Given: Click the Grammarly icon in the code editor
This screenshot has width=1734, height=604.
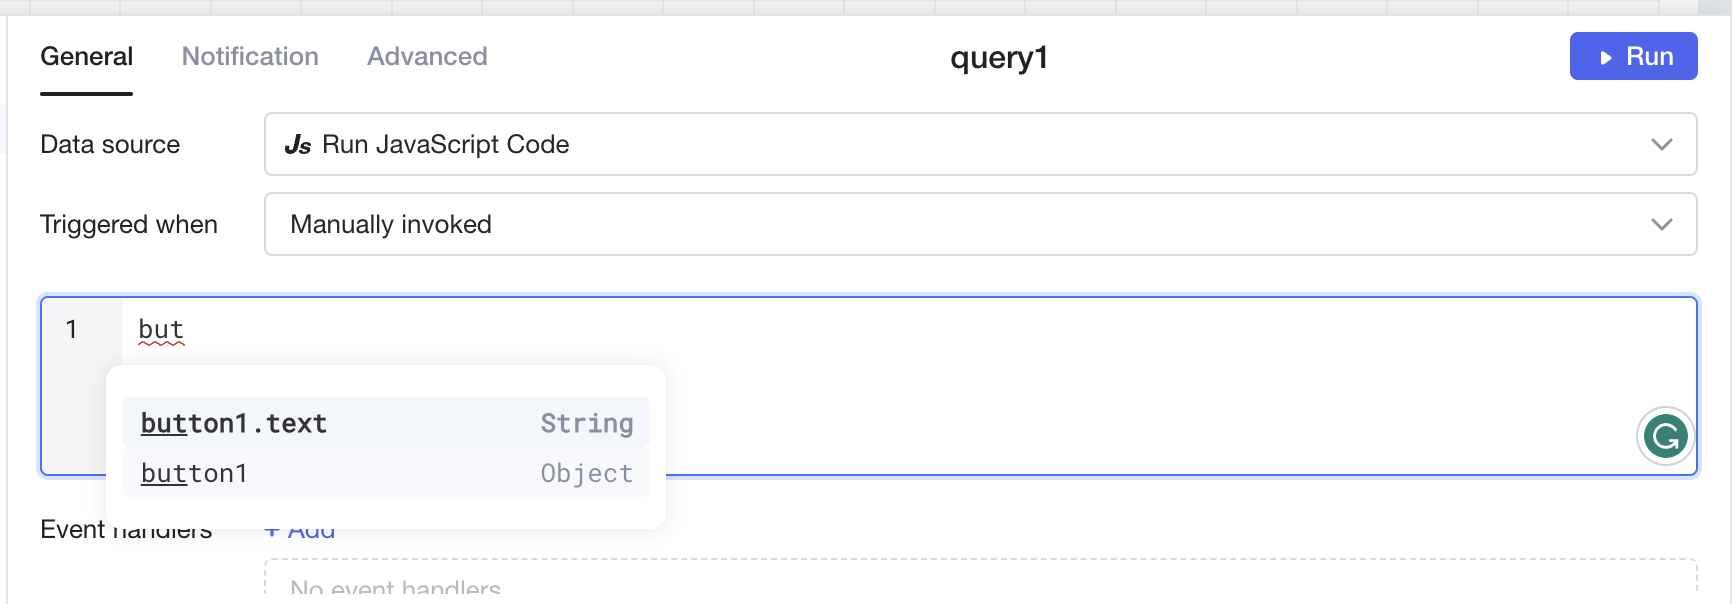Looking at the screenshot, I should [x=1665, y=436].
